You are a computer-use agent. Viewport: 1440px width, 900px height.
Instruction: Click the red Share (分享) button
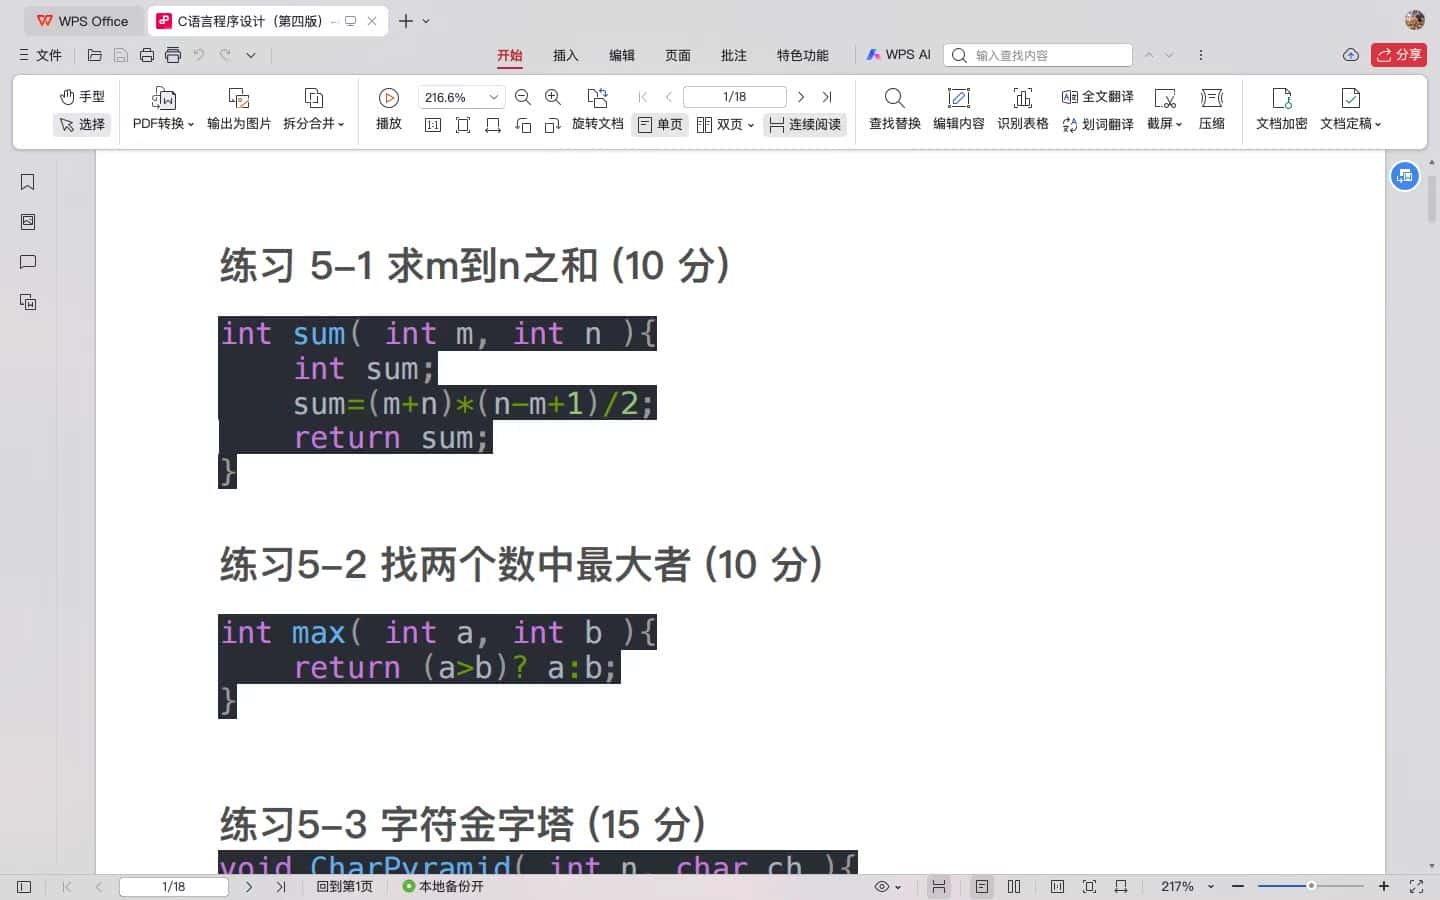tap(1399, 55)
